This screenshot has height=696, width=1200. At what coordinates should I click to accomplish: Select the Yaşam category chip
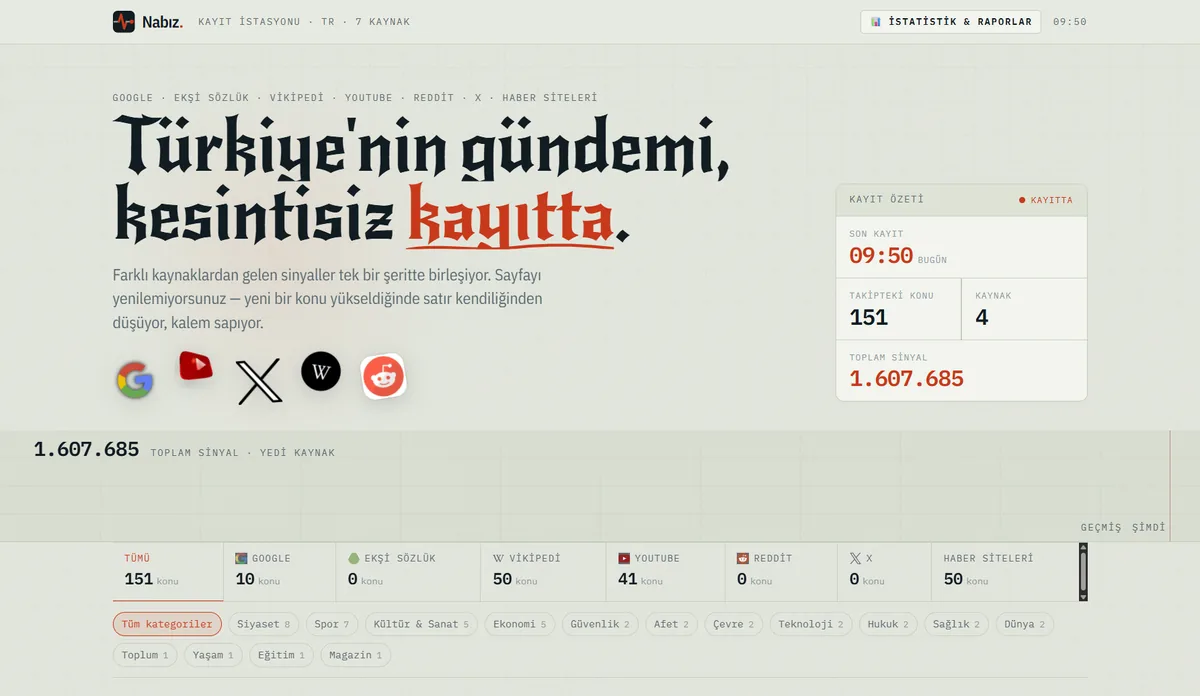pyautogui.click(x=214, y=655)
